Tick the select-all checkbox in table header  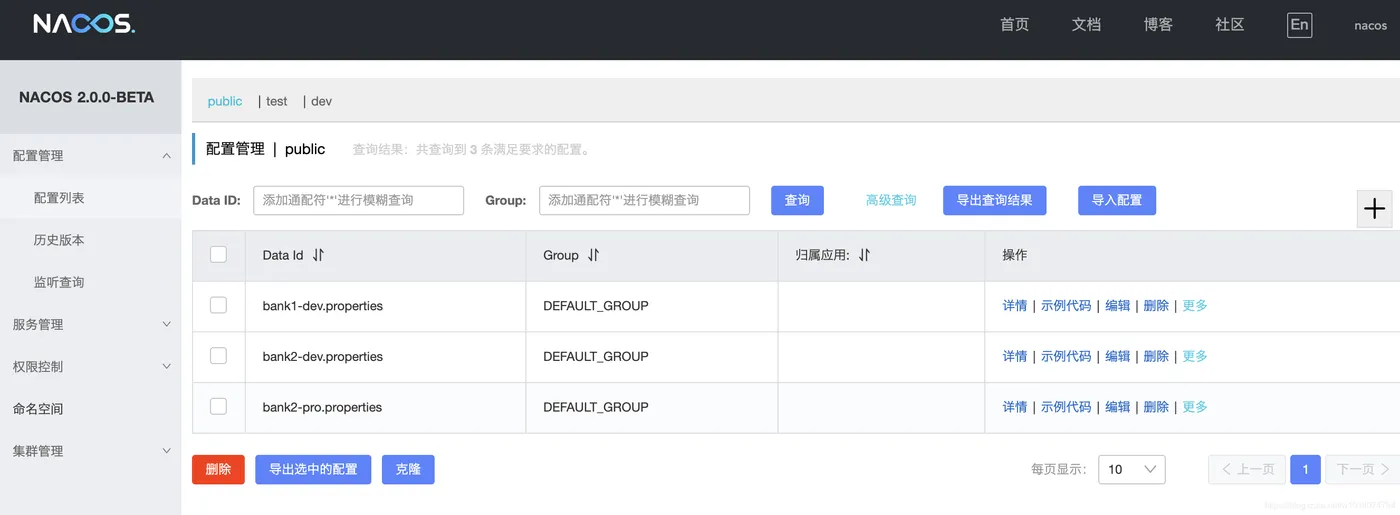(x=218, y=255)
